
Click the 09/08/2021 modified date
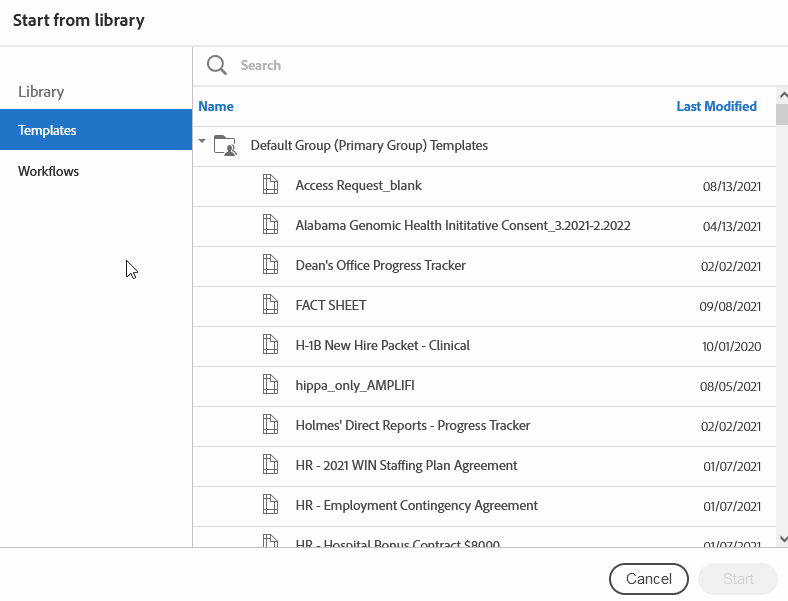coord(730,307)
